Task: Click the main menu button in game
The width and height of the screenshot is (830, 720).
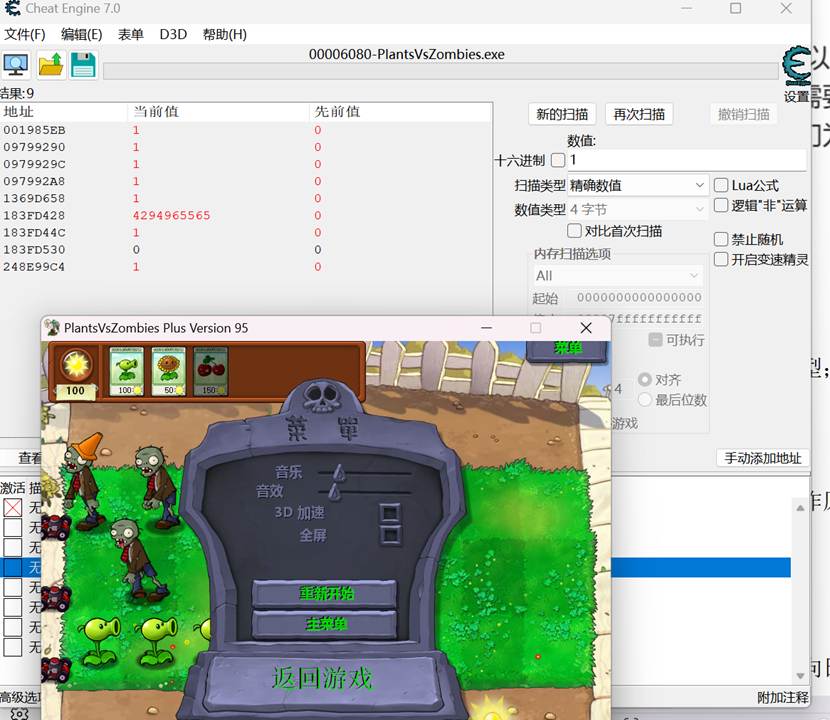Action: coord(324,624)
